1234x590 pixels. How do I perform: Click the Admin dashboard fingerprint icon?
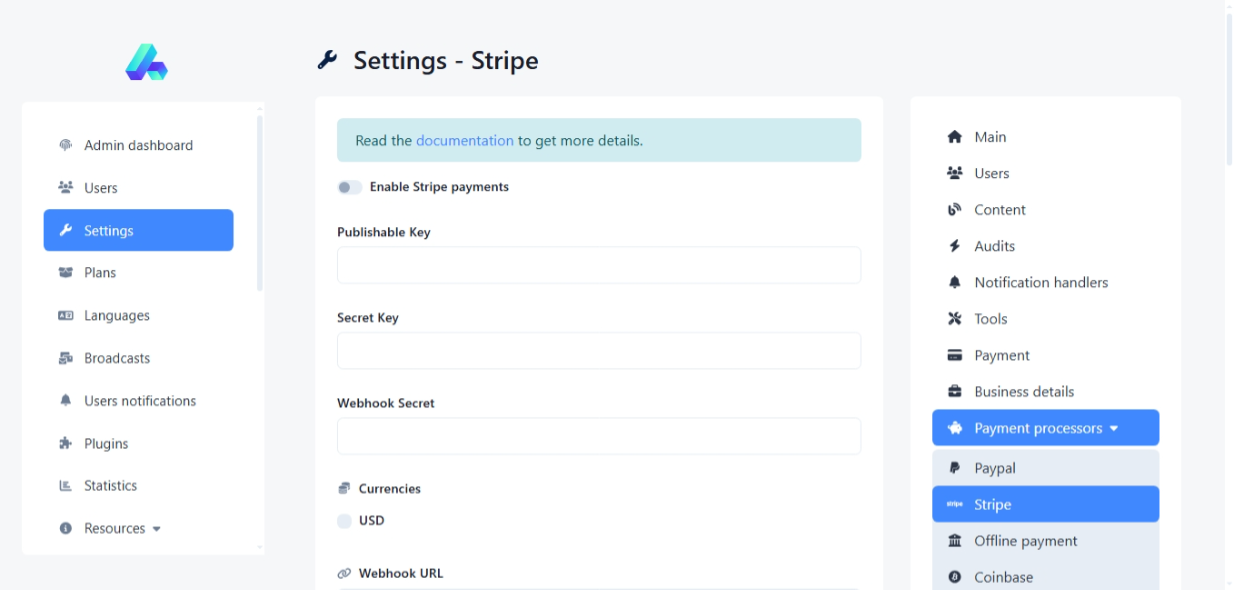coord(66,145)
